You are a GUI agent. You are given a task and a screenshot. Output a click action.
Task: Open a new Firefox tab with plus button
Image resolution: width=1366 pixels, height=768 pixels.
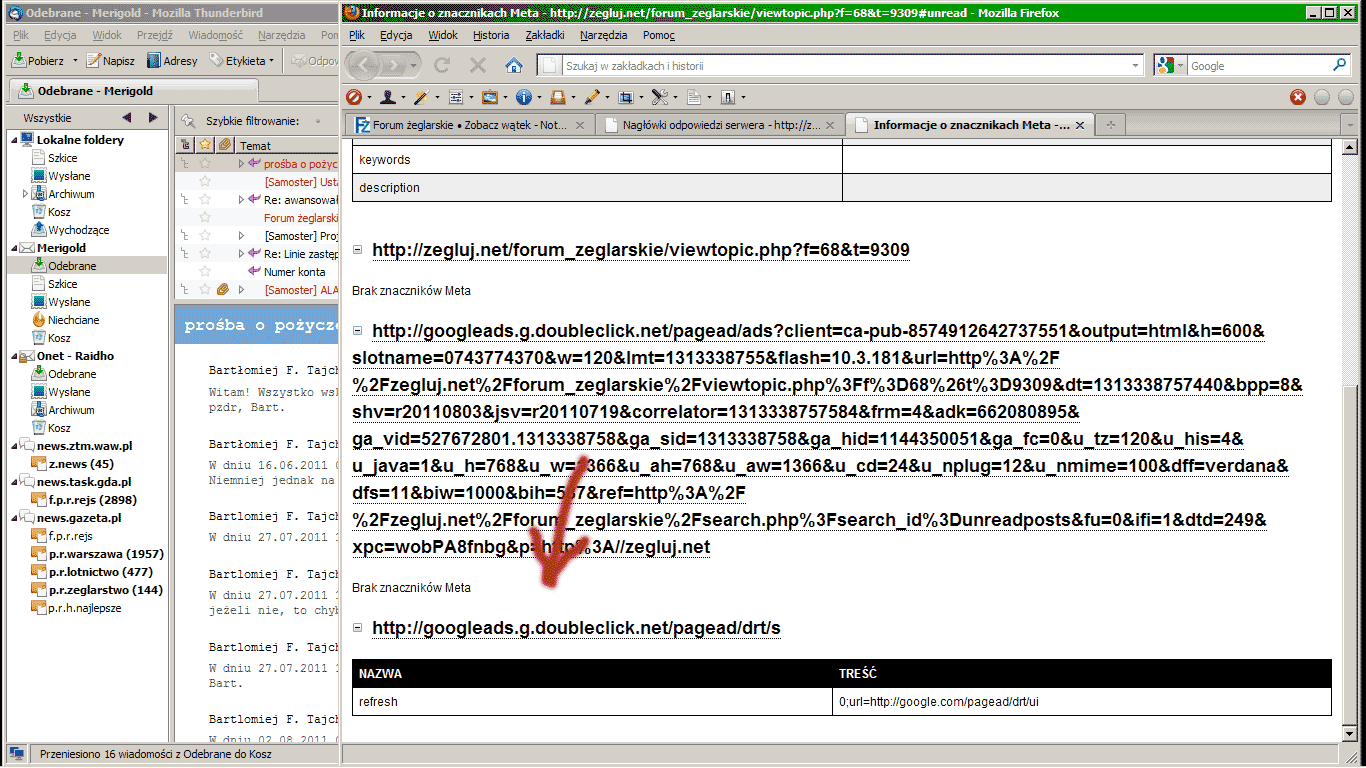[1110, 125]
